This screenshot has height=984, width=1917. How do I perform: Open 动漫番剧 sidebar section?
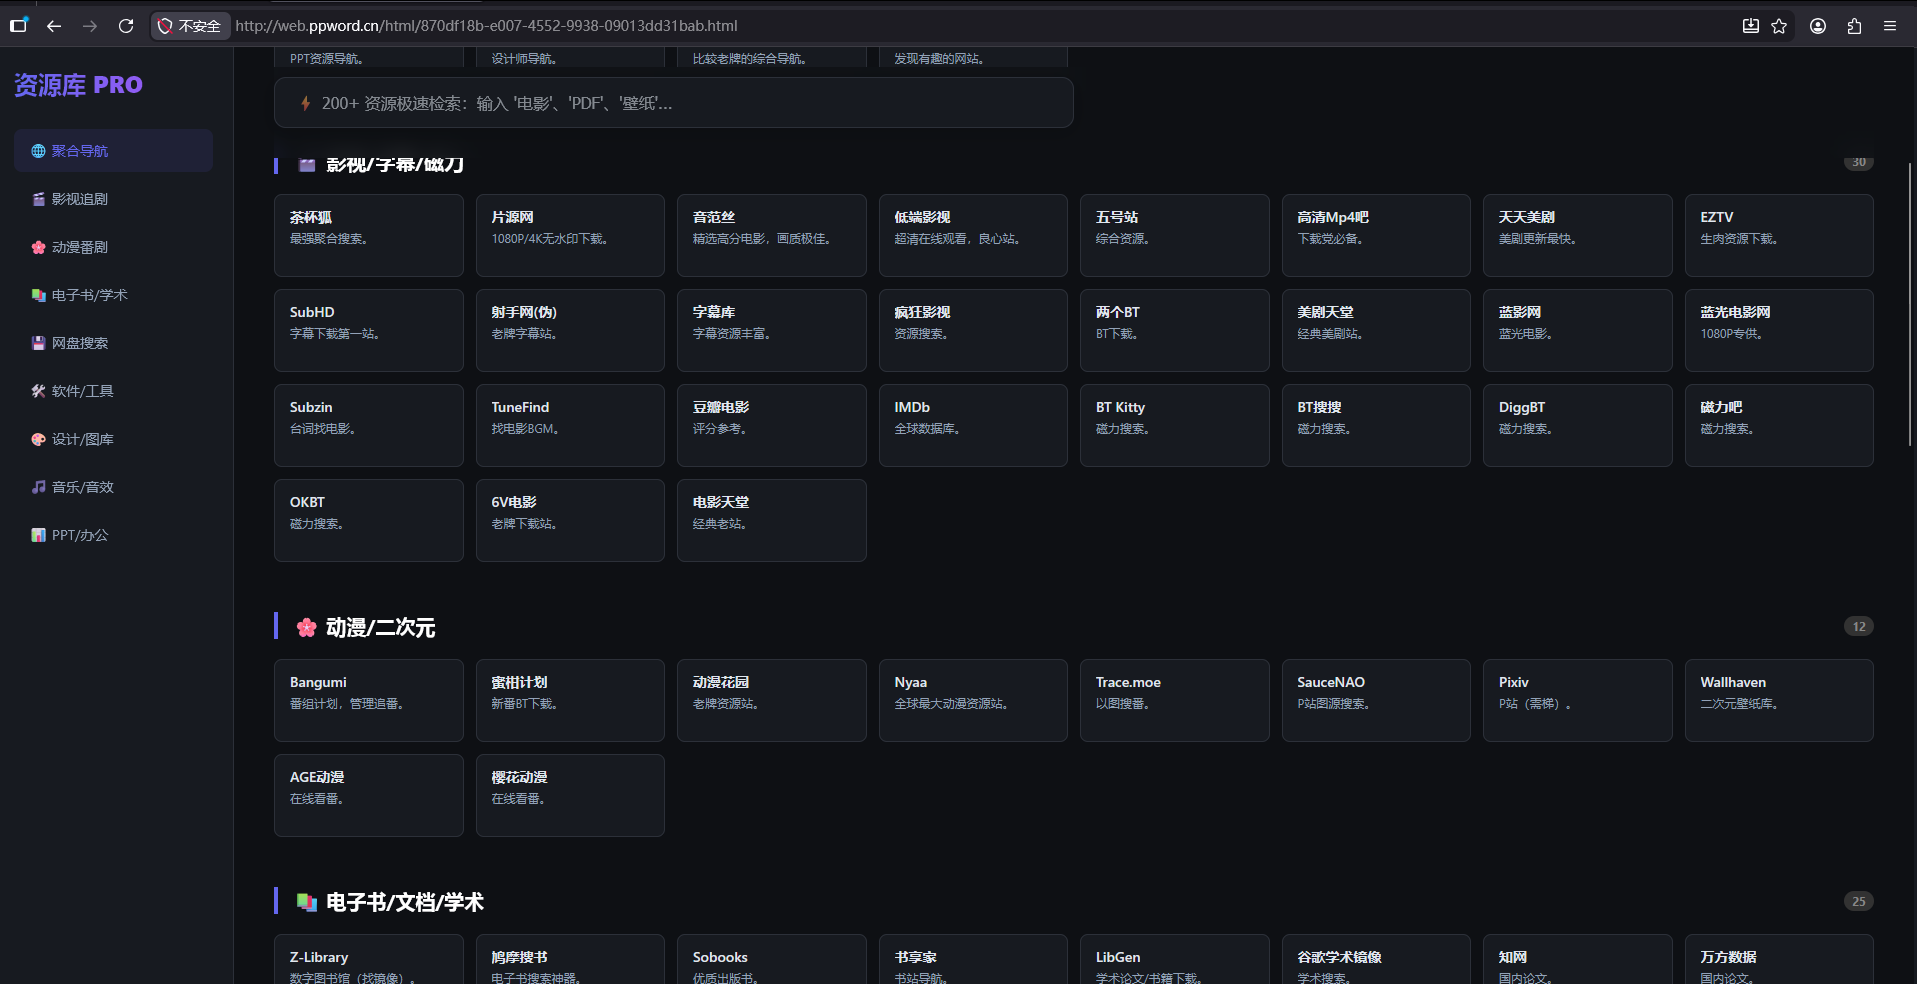113,247
